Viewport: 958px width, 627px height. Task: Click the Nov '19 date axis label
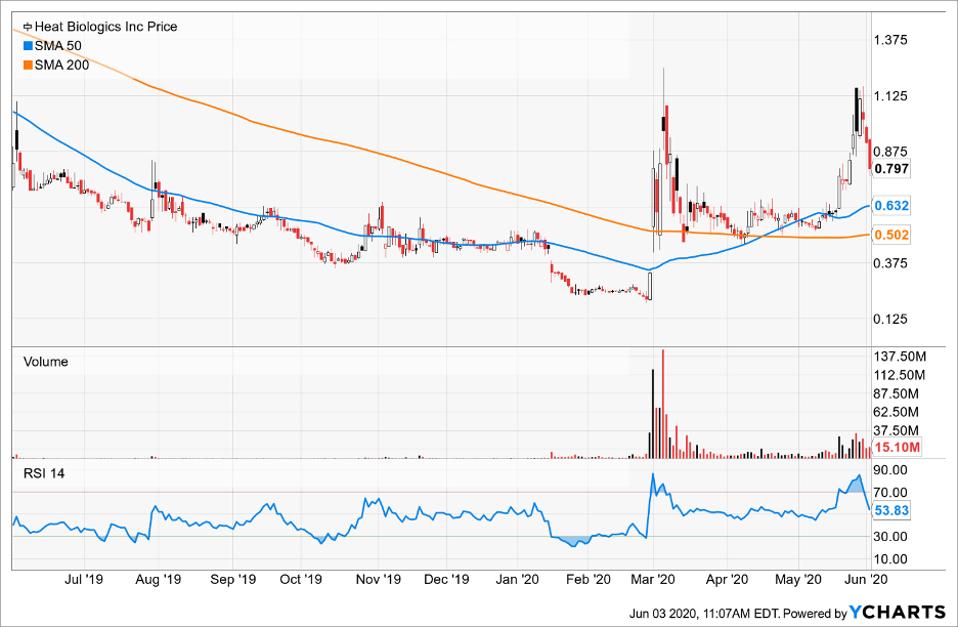tap(378, 579)
